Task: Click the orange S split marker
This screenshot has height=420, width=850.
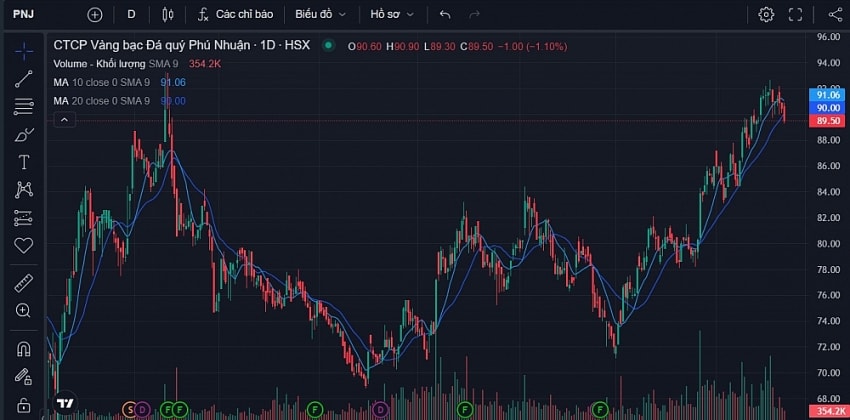Action: pos(130,409)
